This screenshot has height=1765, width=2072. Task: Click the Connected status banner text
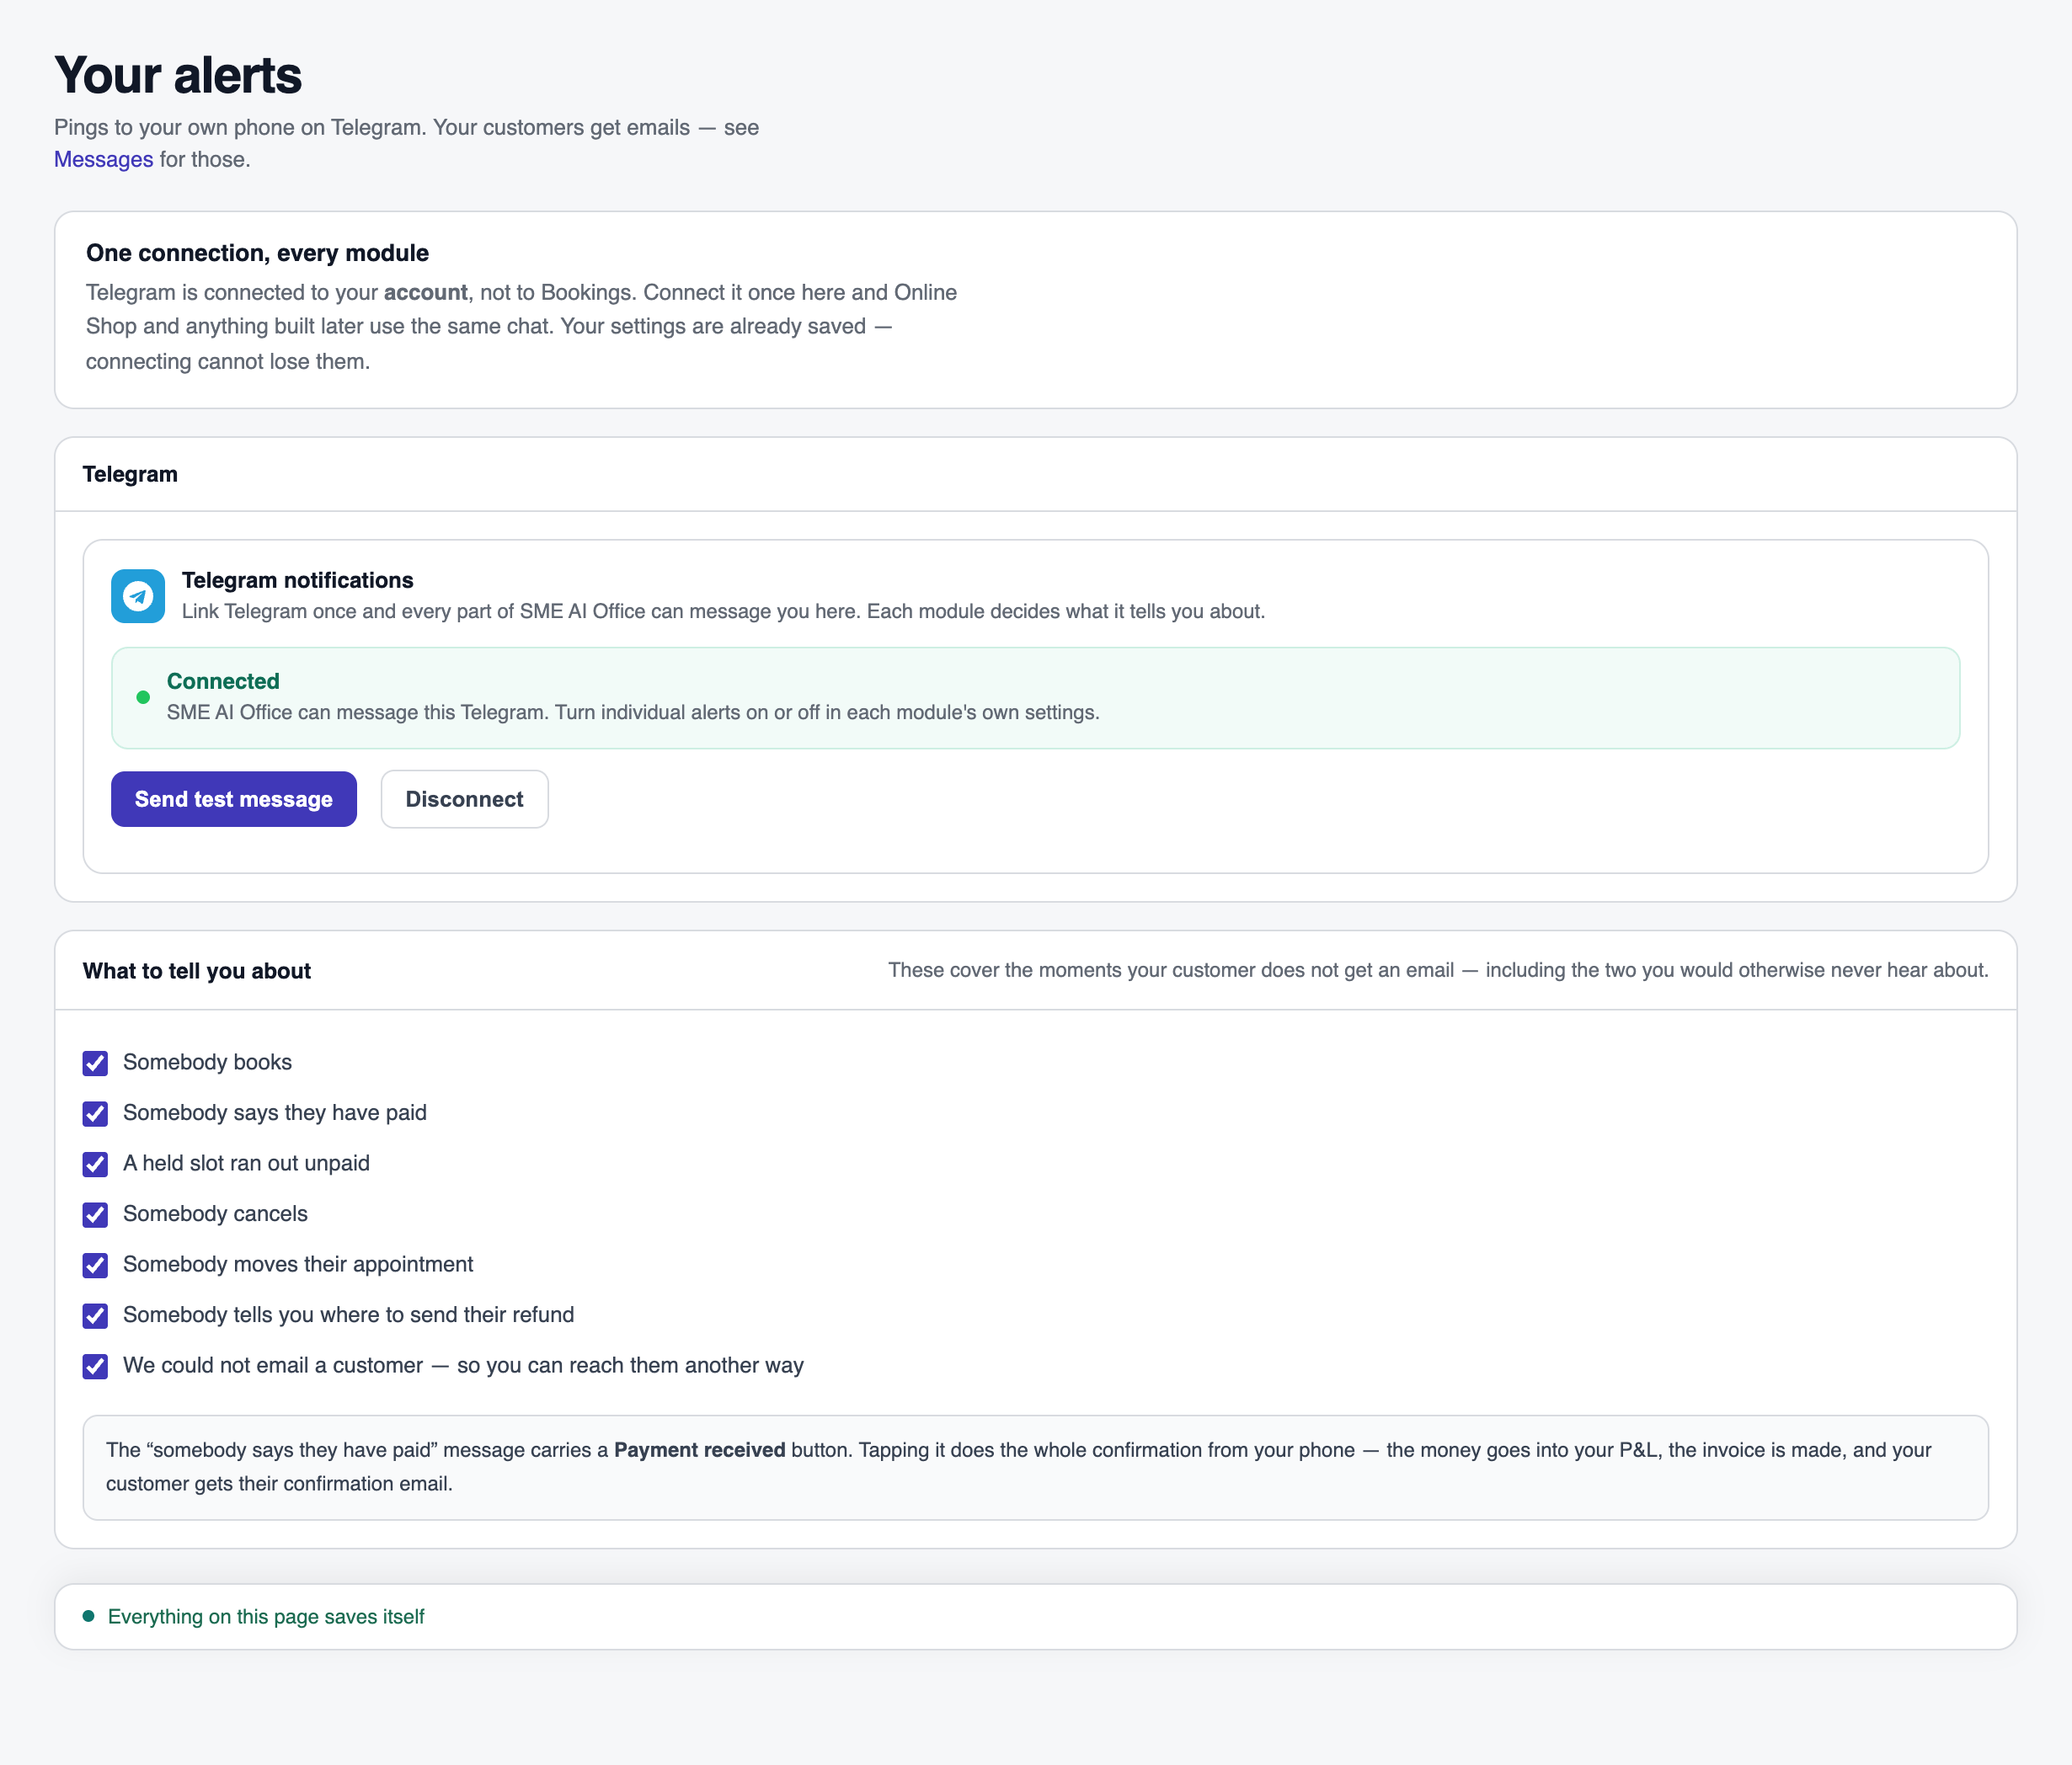tap(223, 681)
